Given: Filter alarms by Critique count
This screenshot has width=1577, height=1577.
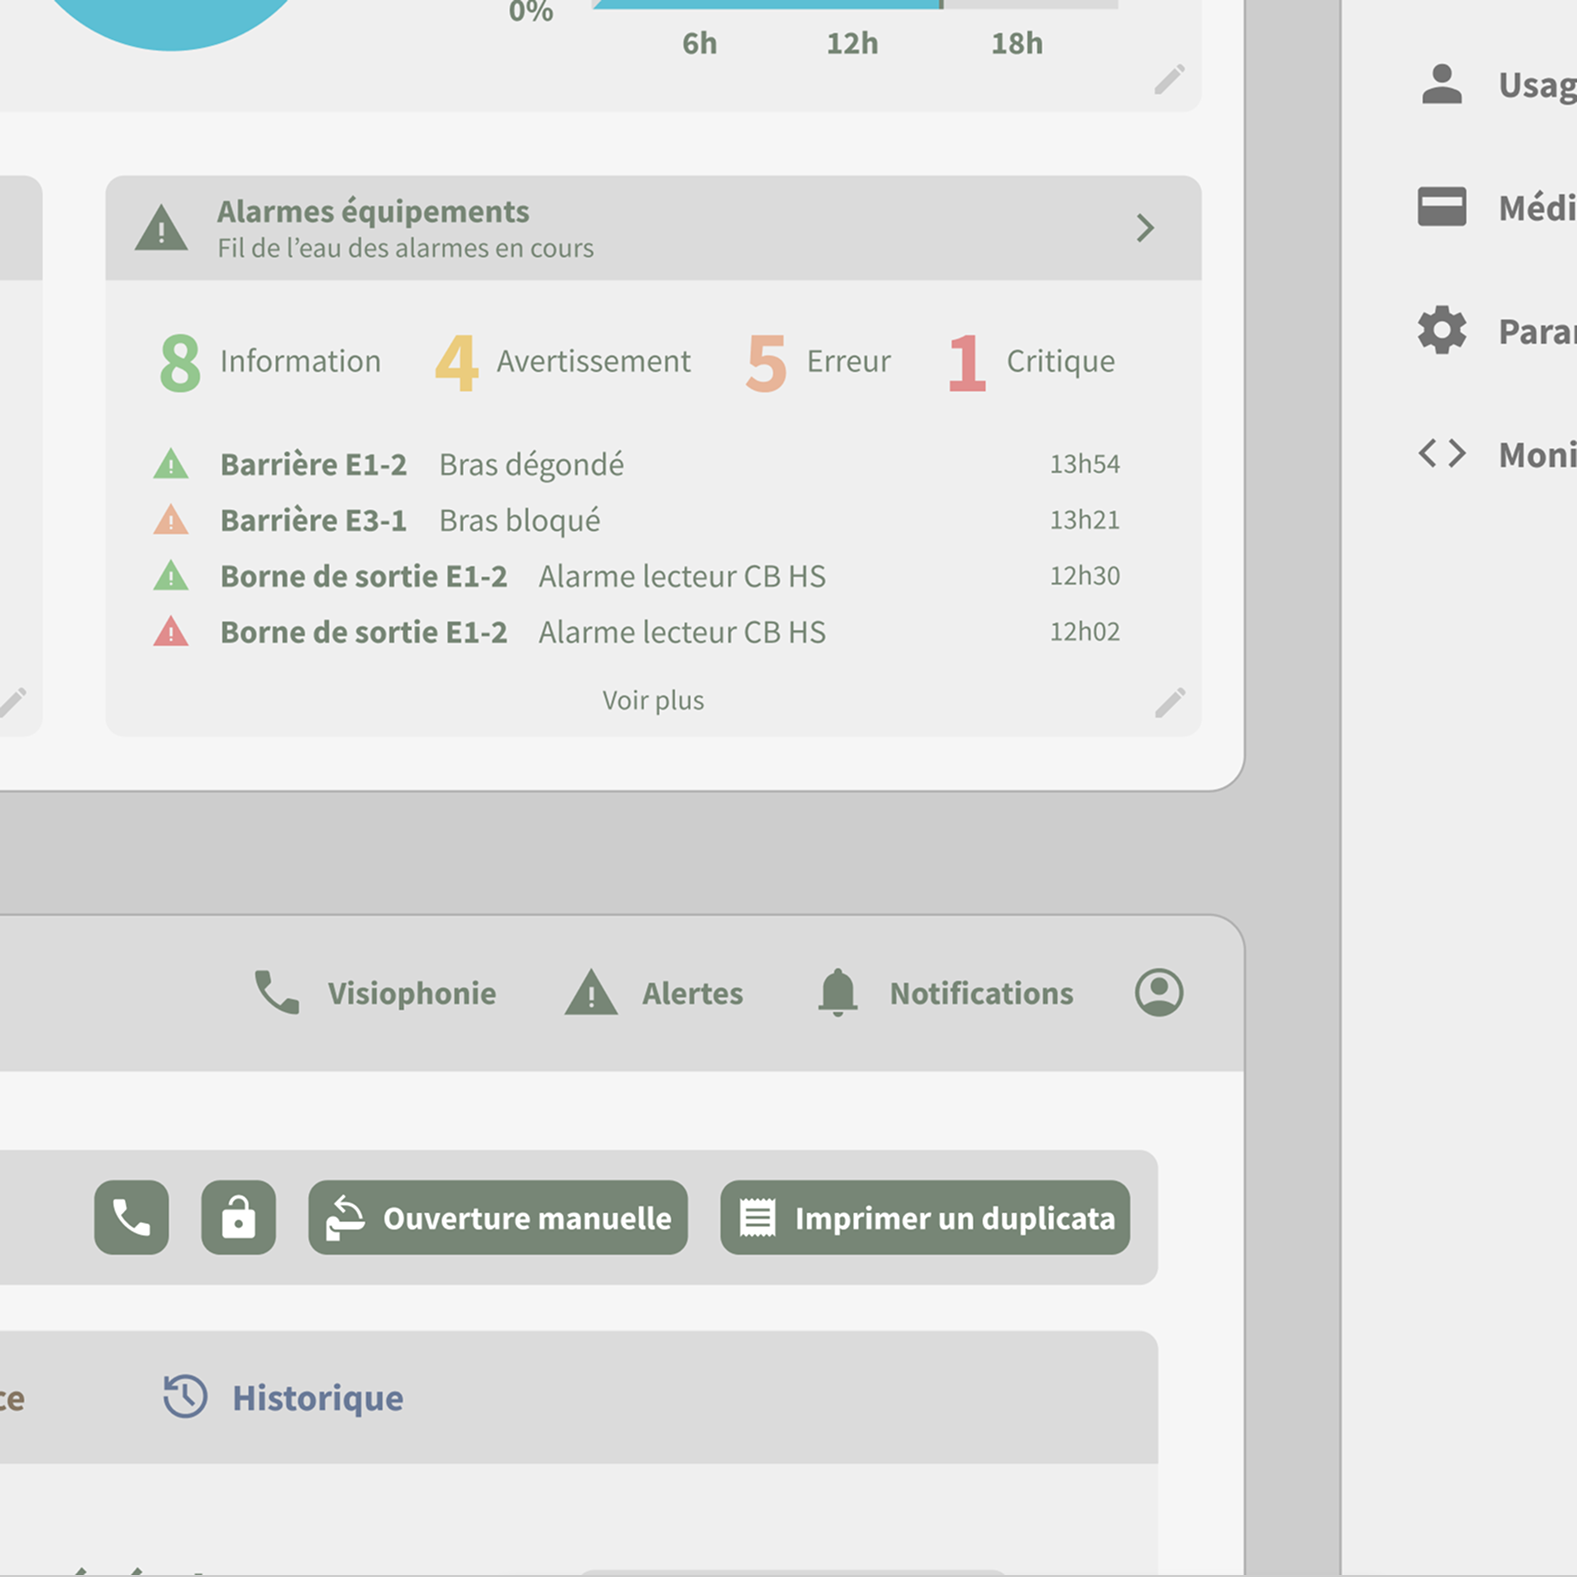Looking at the screenshot, I should tap(1031, 361).
